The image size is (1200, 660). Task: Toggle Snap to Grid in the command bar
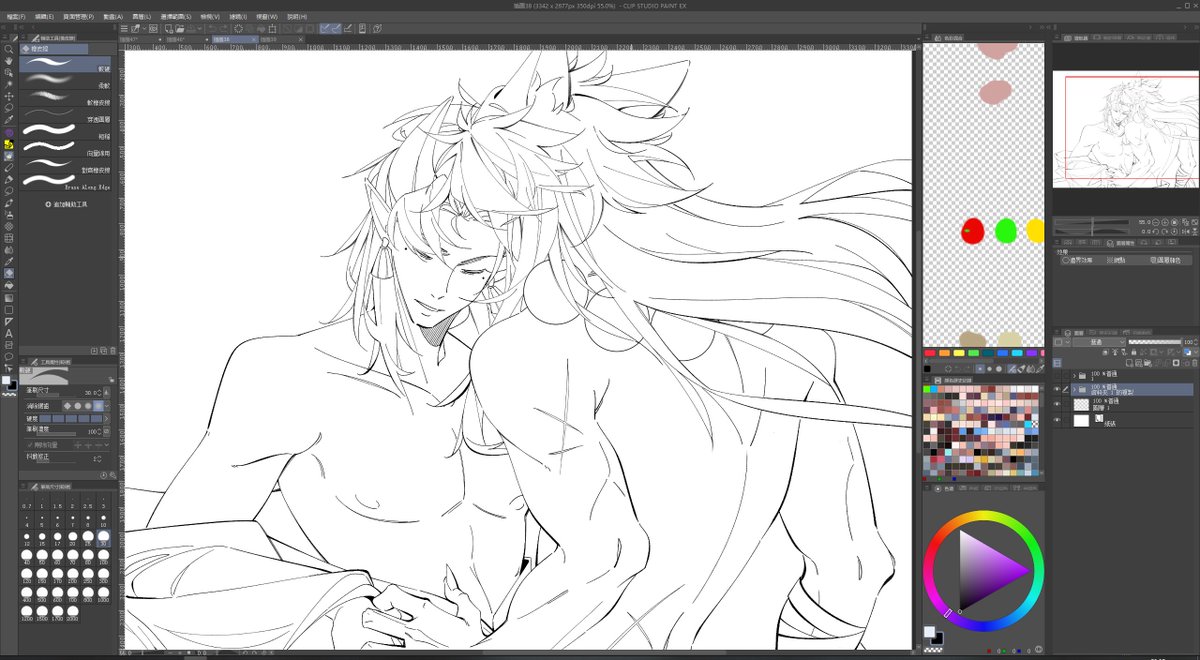(x=350, y=29)
